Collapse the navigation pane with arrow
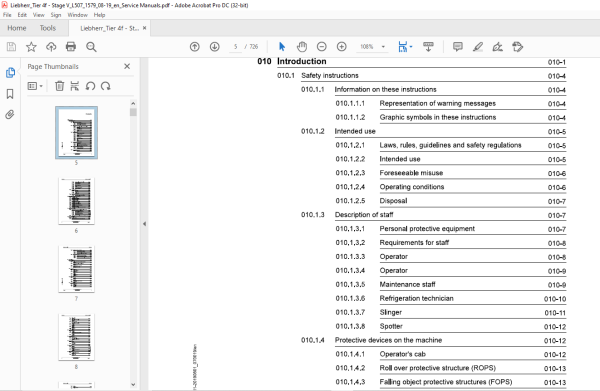600x391 pixels. point(144,224)
